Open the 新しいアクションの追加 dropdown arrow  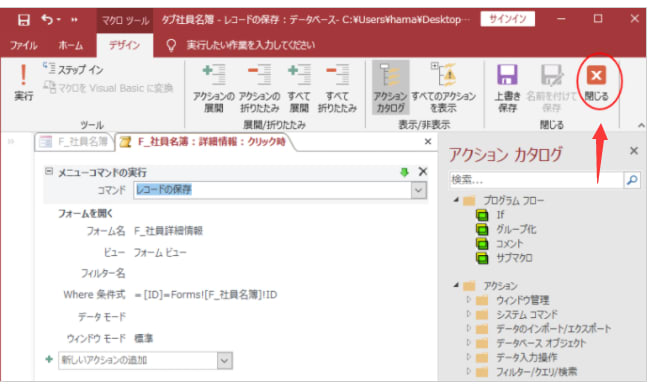225,361
